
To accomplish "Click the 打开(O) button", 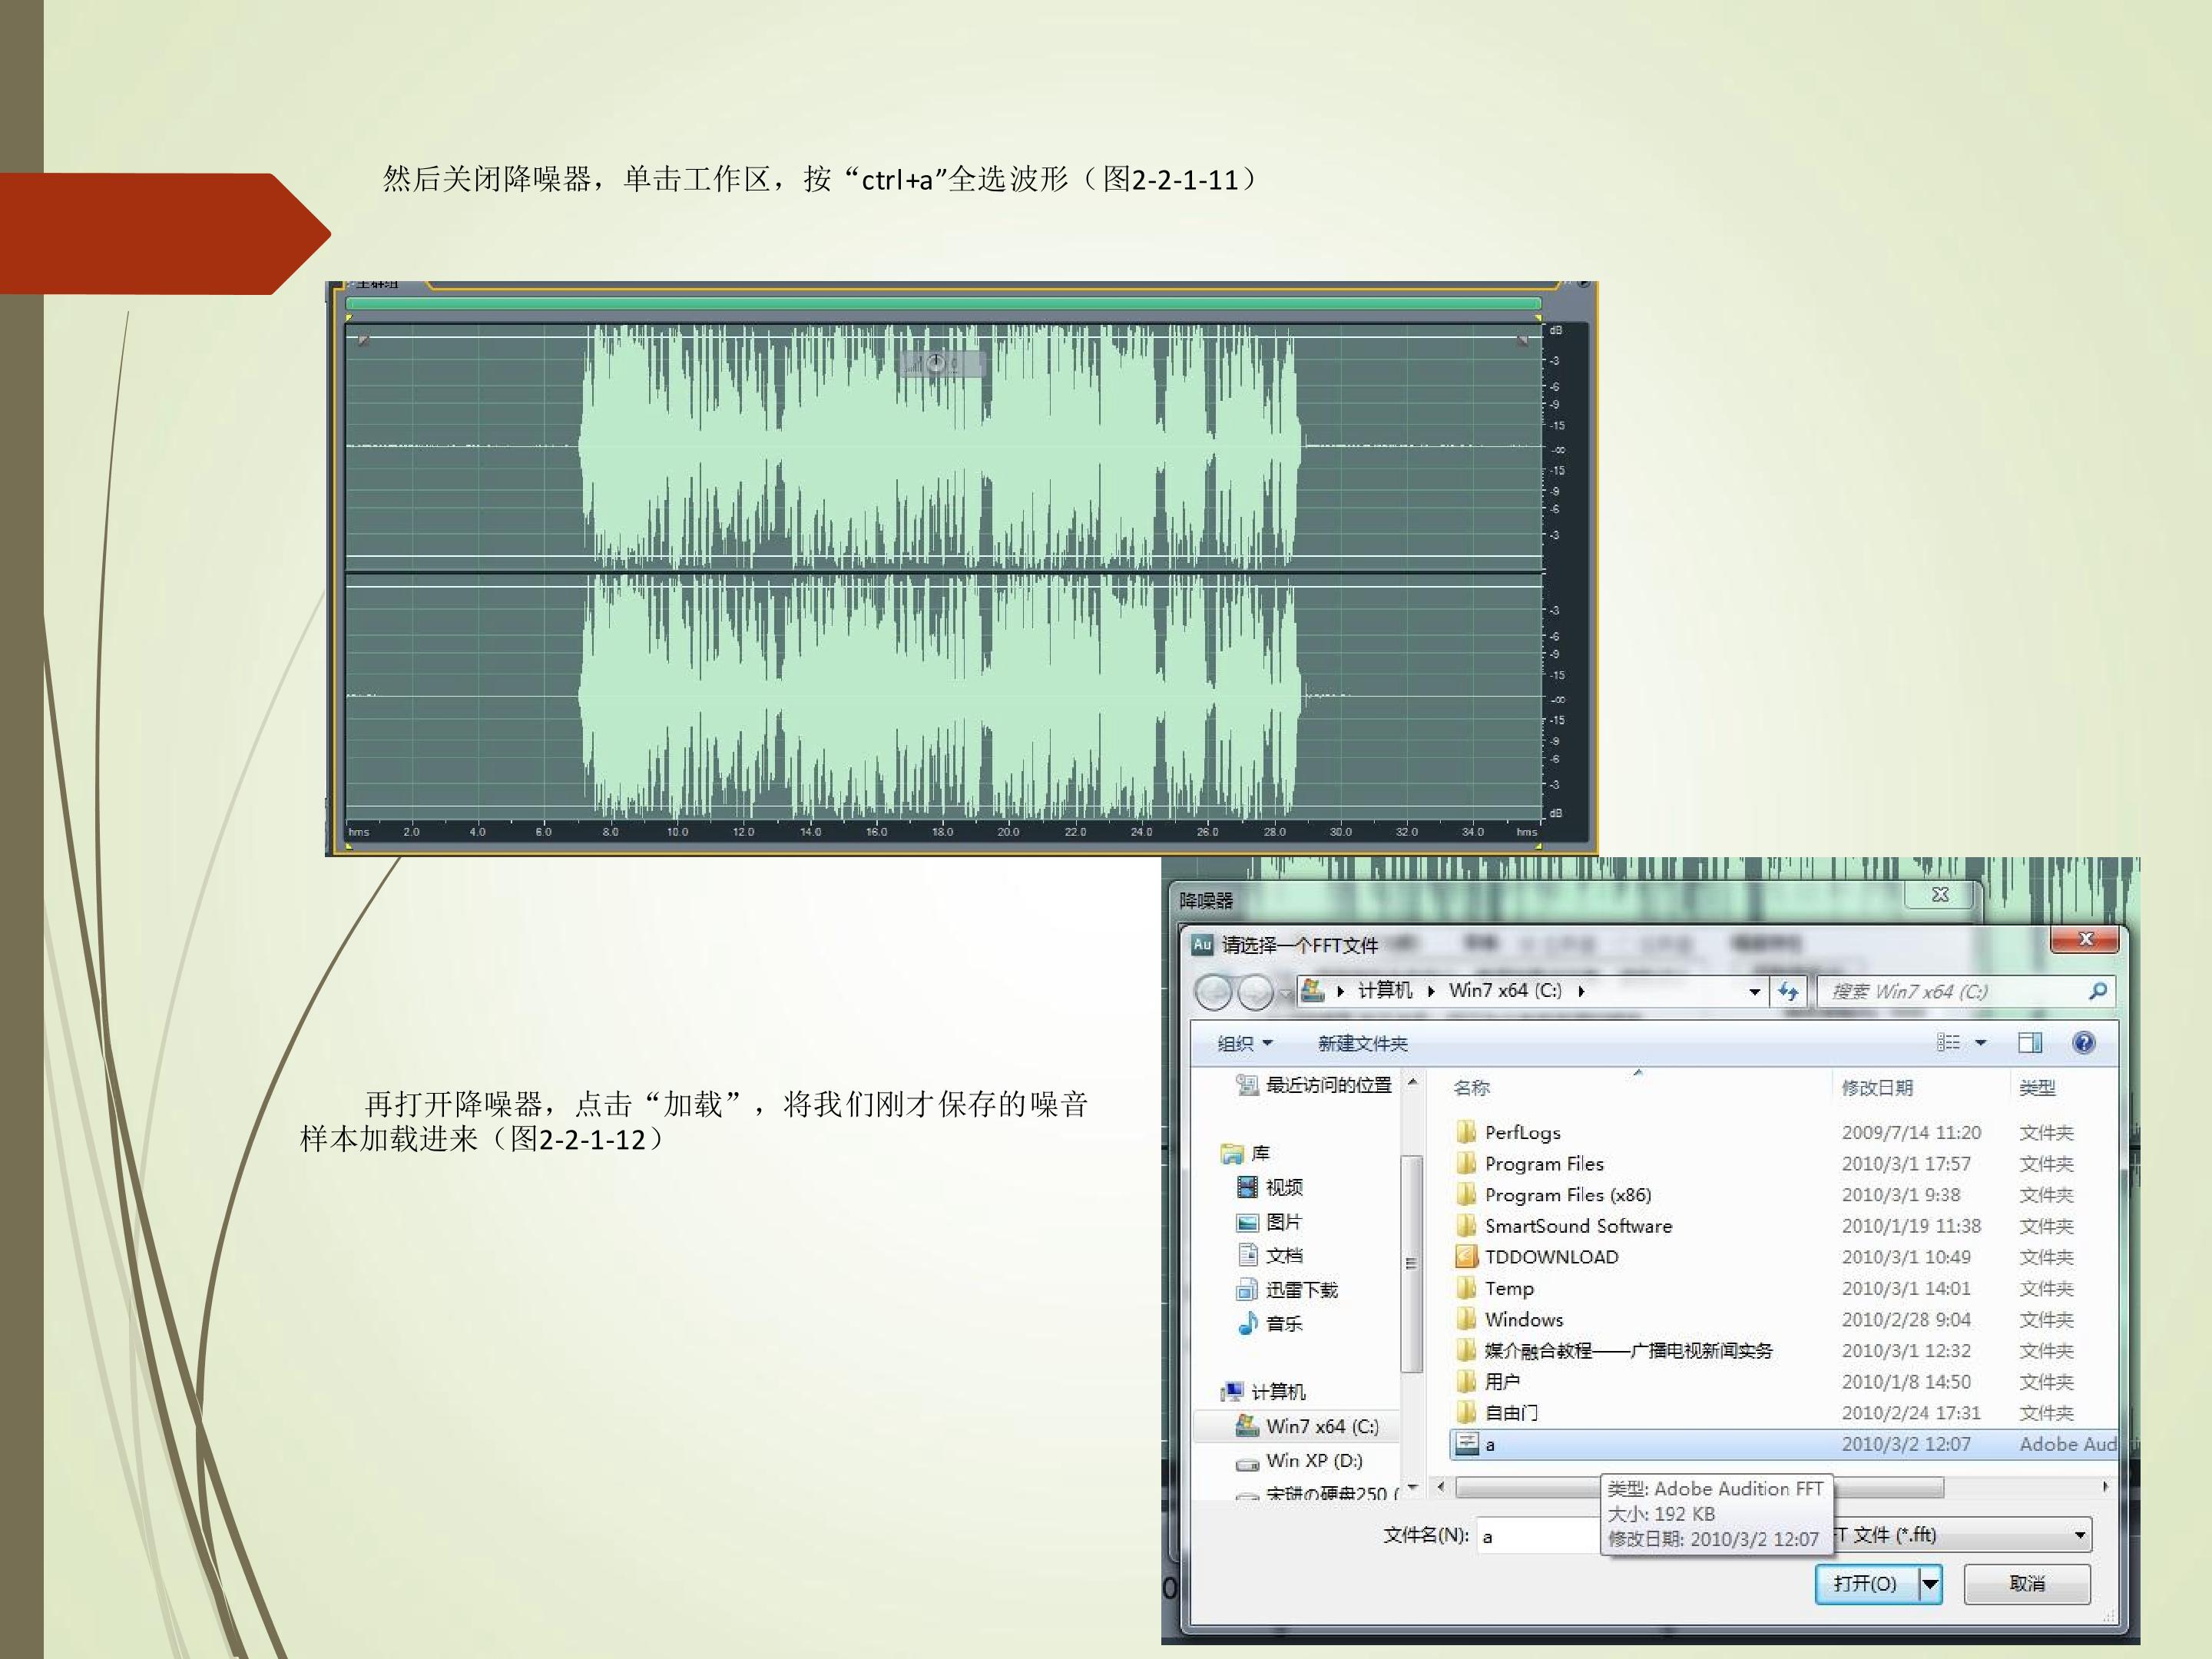I will point(1866,1583).
